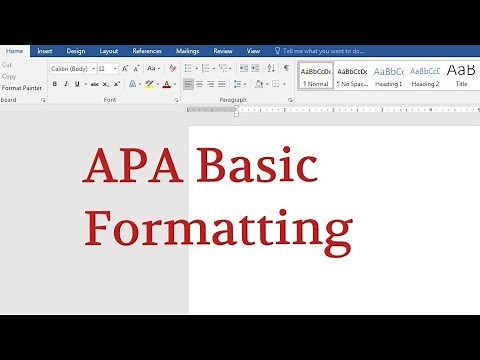Toggle subscript formatting

106,84
